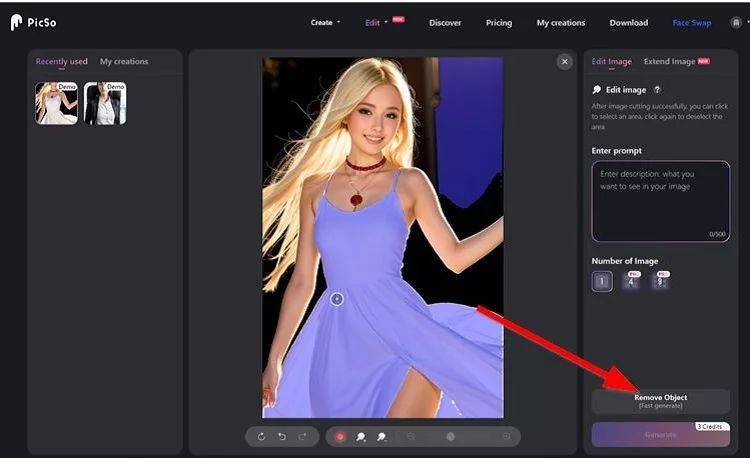
Task: Open the Pricing page
Action: click(x=499, y=22)
